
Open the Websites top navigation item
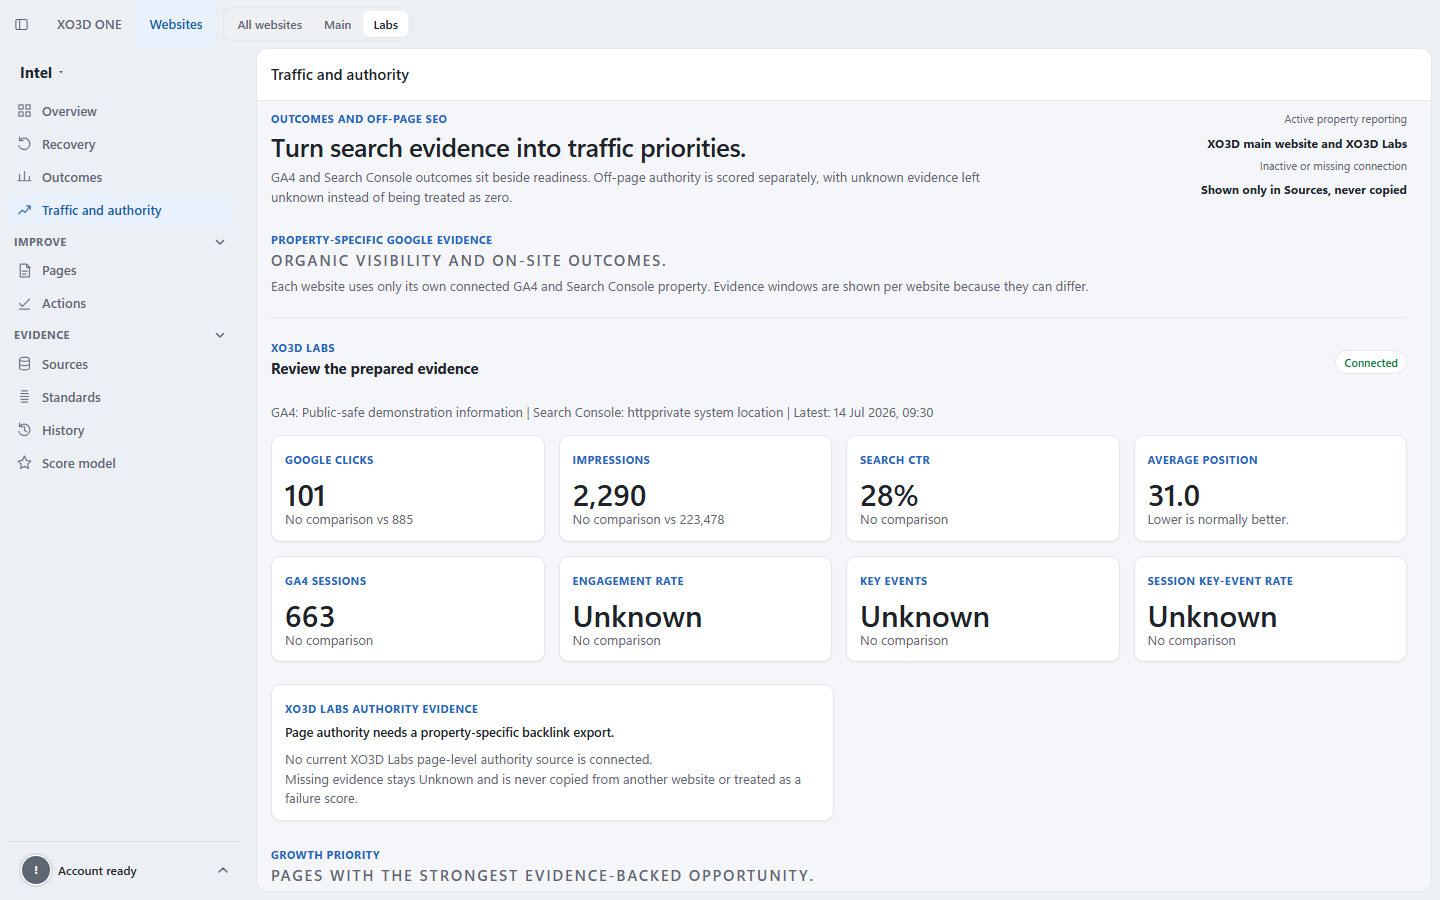176,24
